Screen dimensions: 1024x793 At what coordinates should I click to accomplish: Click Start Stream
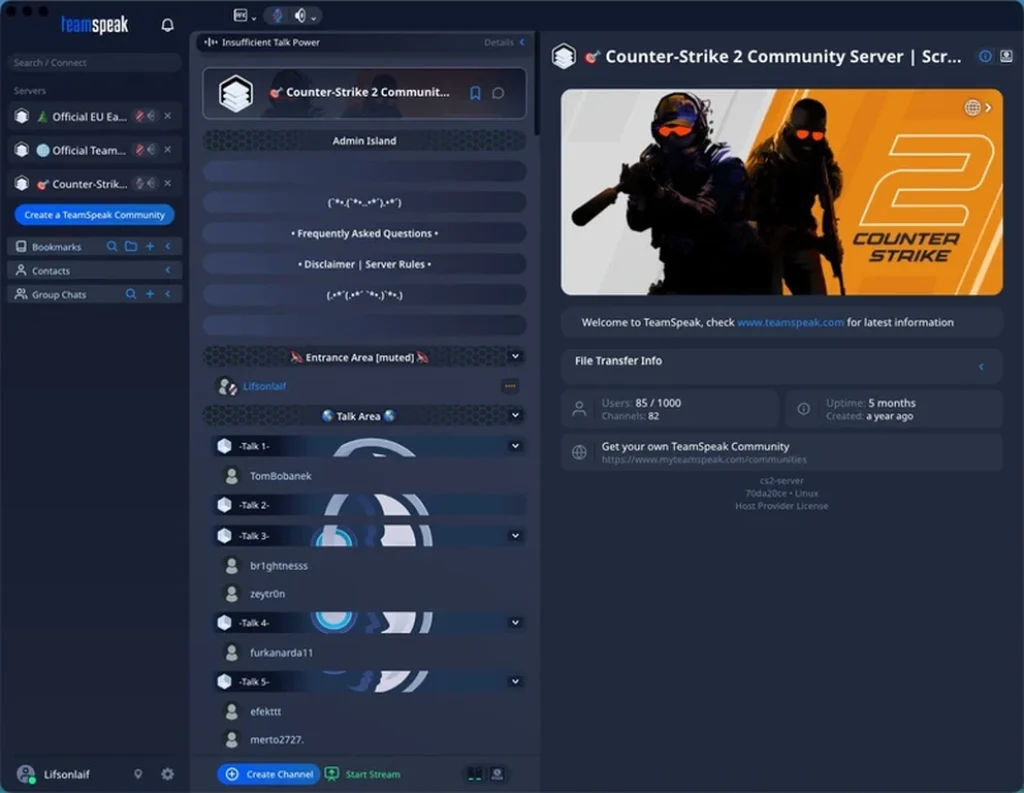[x=362, y=774]
